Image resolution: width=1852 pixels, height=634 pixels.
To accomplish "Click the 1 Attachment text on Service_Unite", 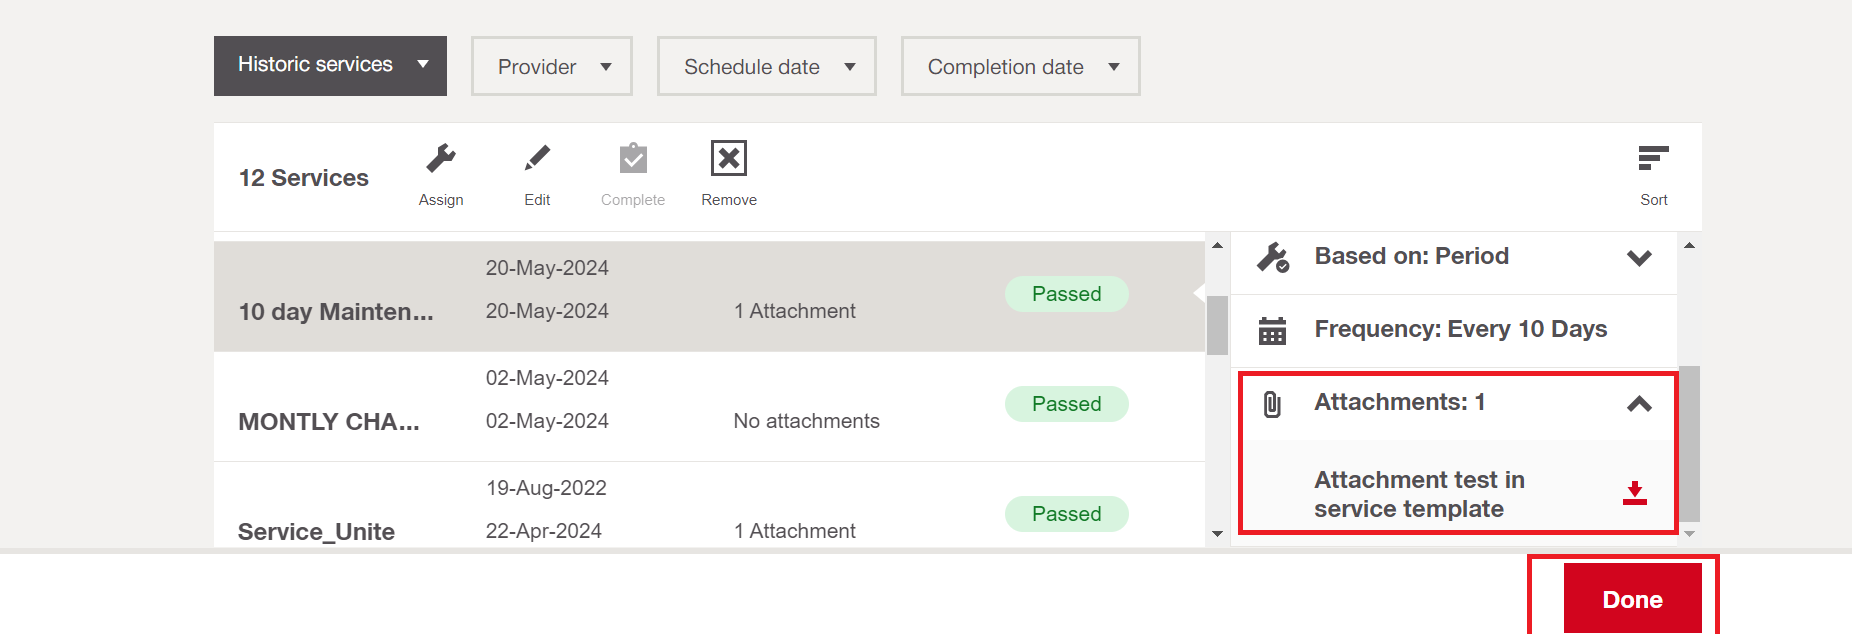I will 794,531.
